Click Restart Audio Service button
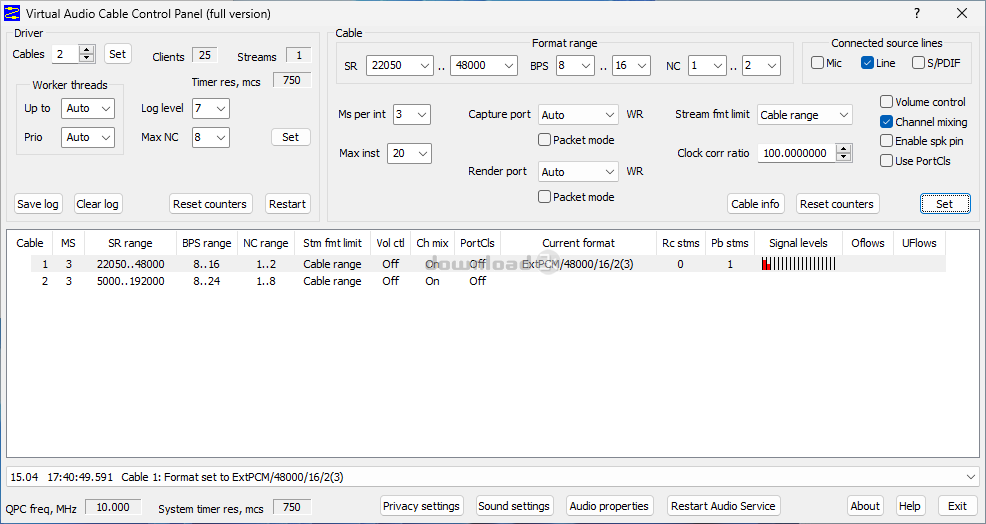 [723, 506]
